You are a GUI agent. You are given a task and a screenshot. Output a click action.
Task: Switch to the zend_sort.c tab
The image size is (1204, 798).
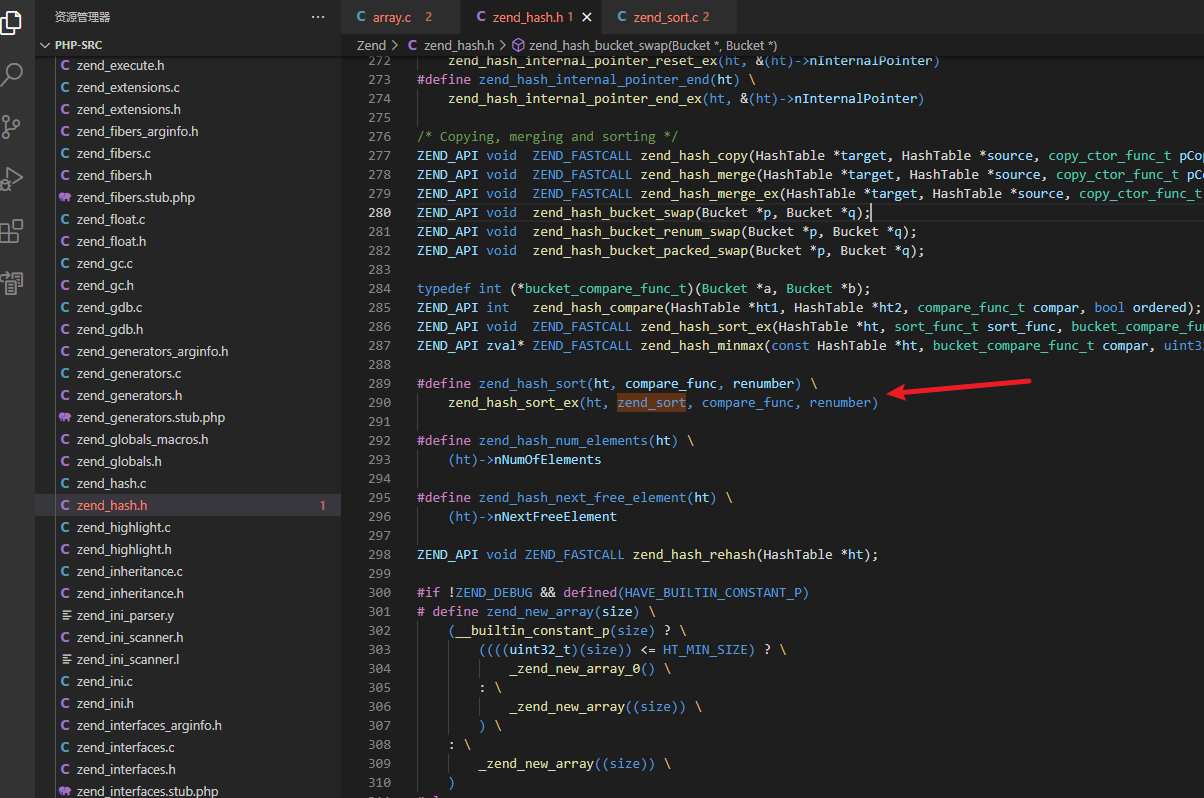pos(665,17)
